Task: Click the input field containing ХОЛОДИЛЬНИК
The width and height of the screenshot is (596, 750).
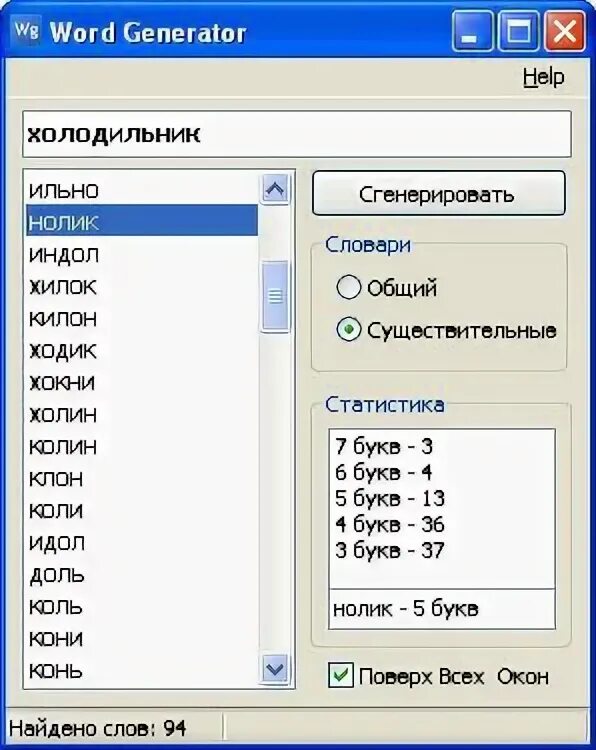Action: (297, 134)
